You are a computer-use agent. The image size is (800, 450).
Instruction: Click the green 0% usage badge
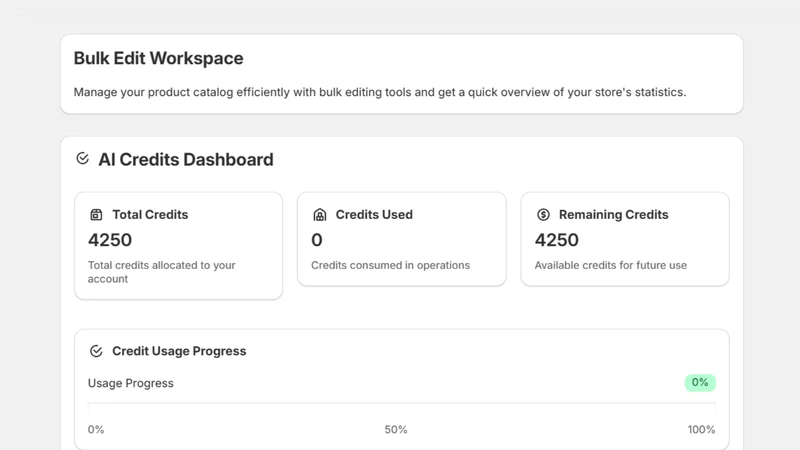pos(700,383)
